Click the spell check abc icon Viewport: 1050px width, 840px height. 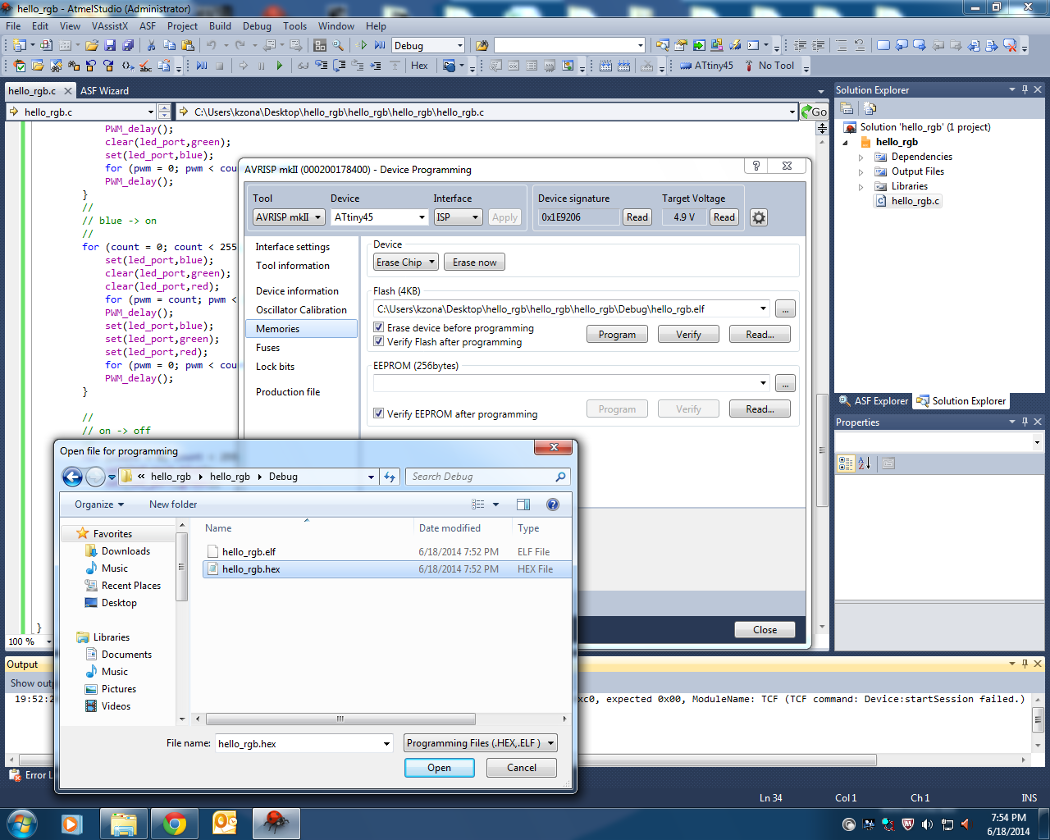[145, 66]
